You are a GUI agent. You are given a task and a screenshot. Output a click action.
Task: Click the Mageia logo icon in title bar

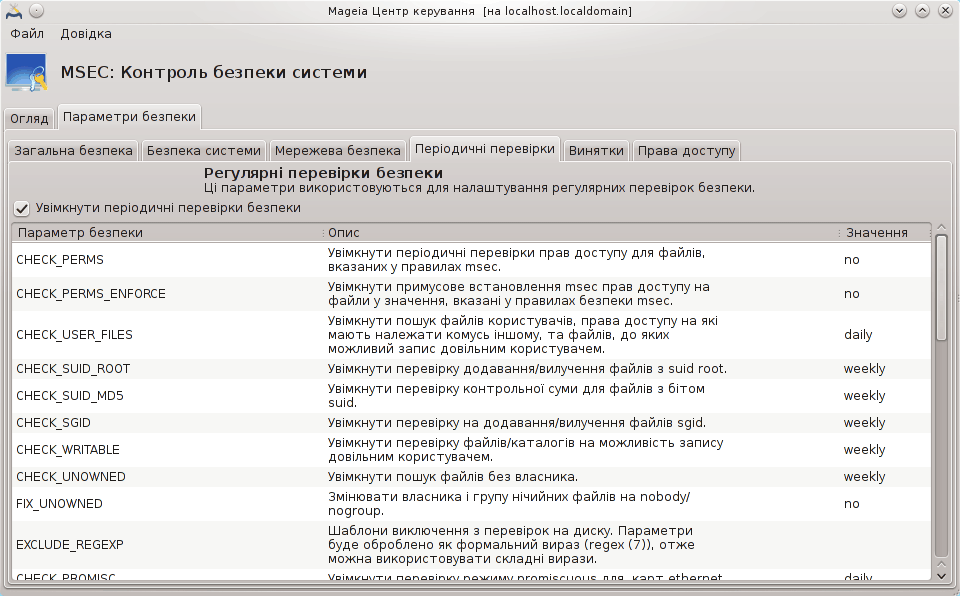click(x=14, y=11)
